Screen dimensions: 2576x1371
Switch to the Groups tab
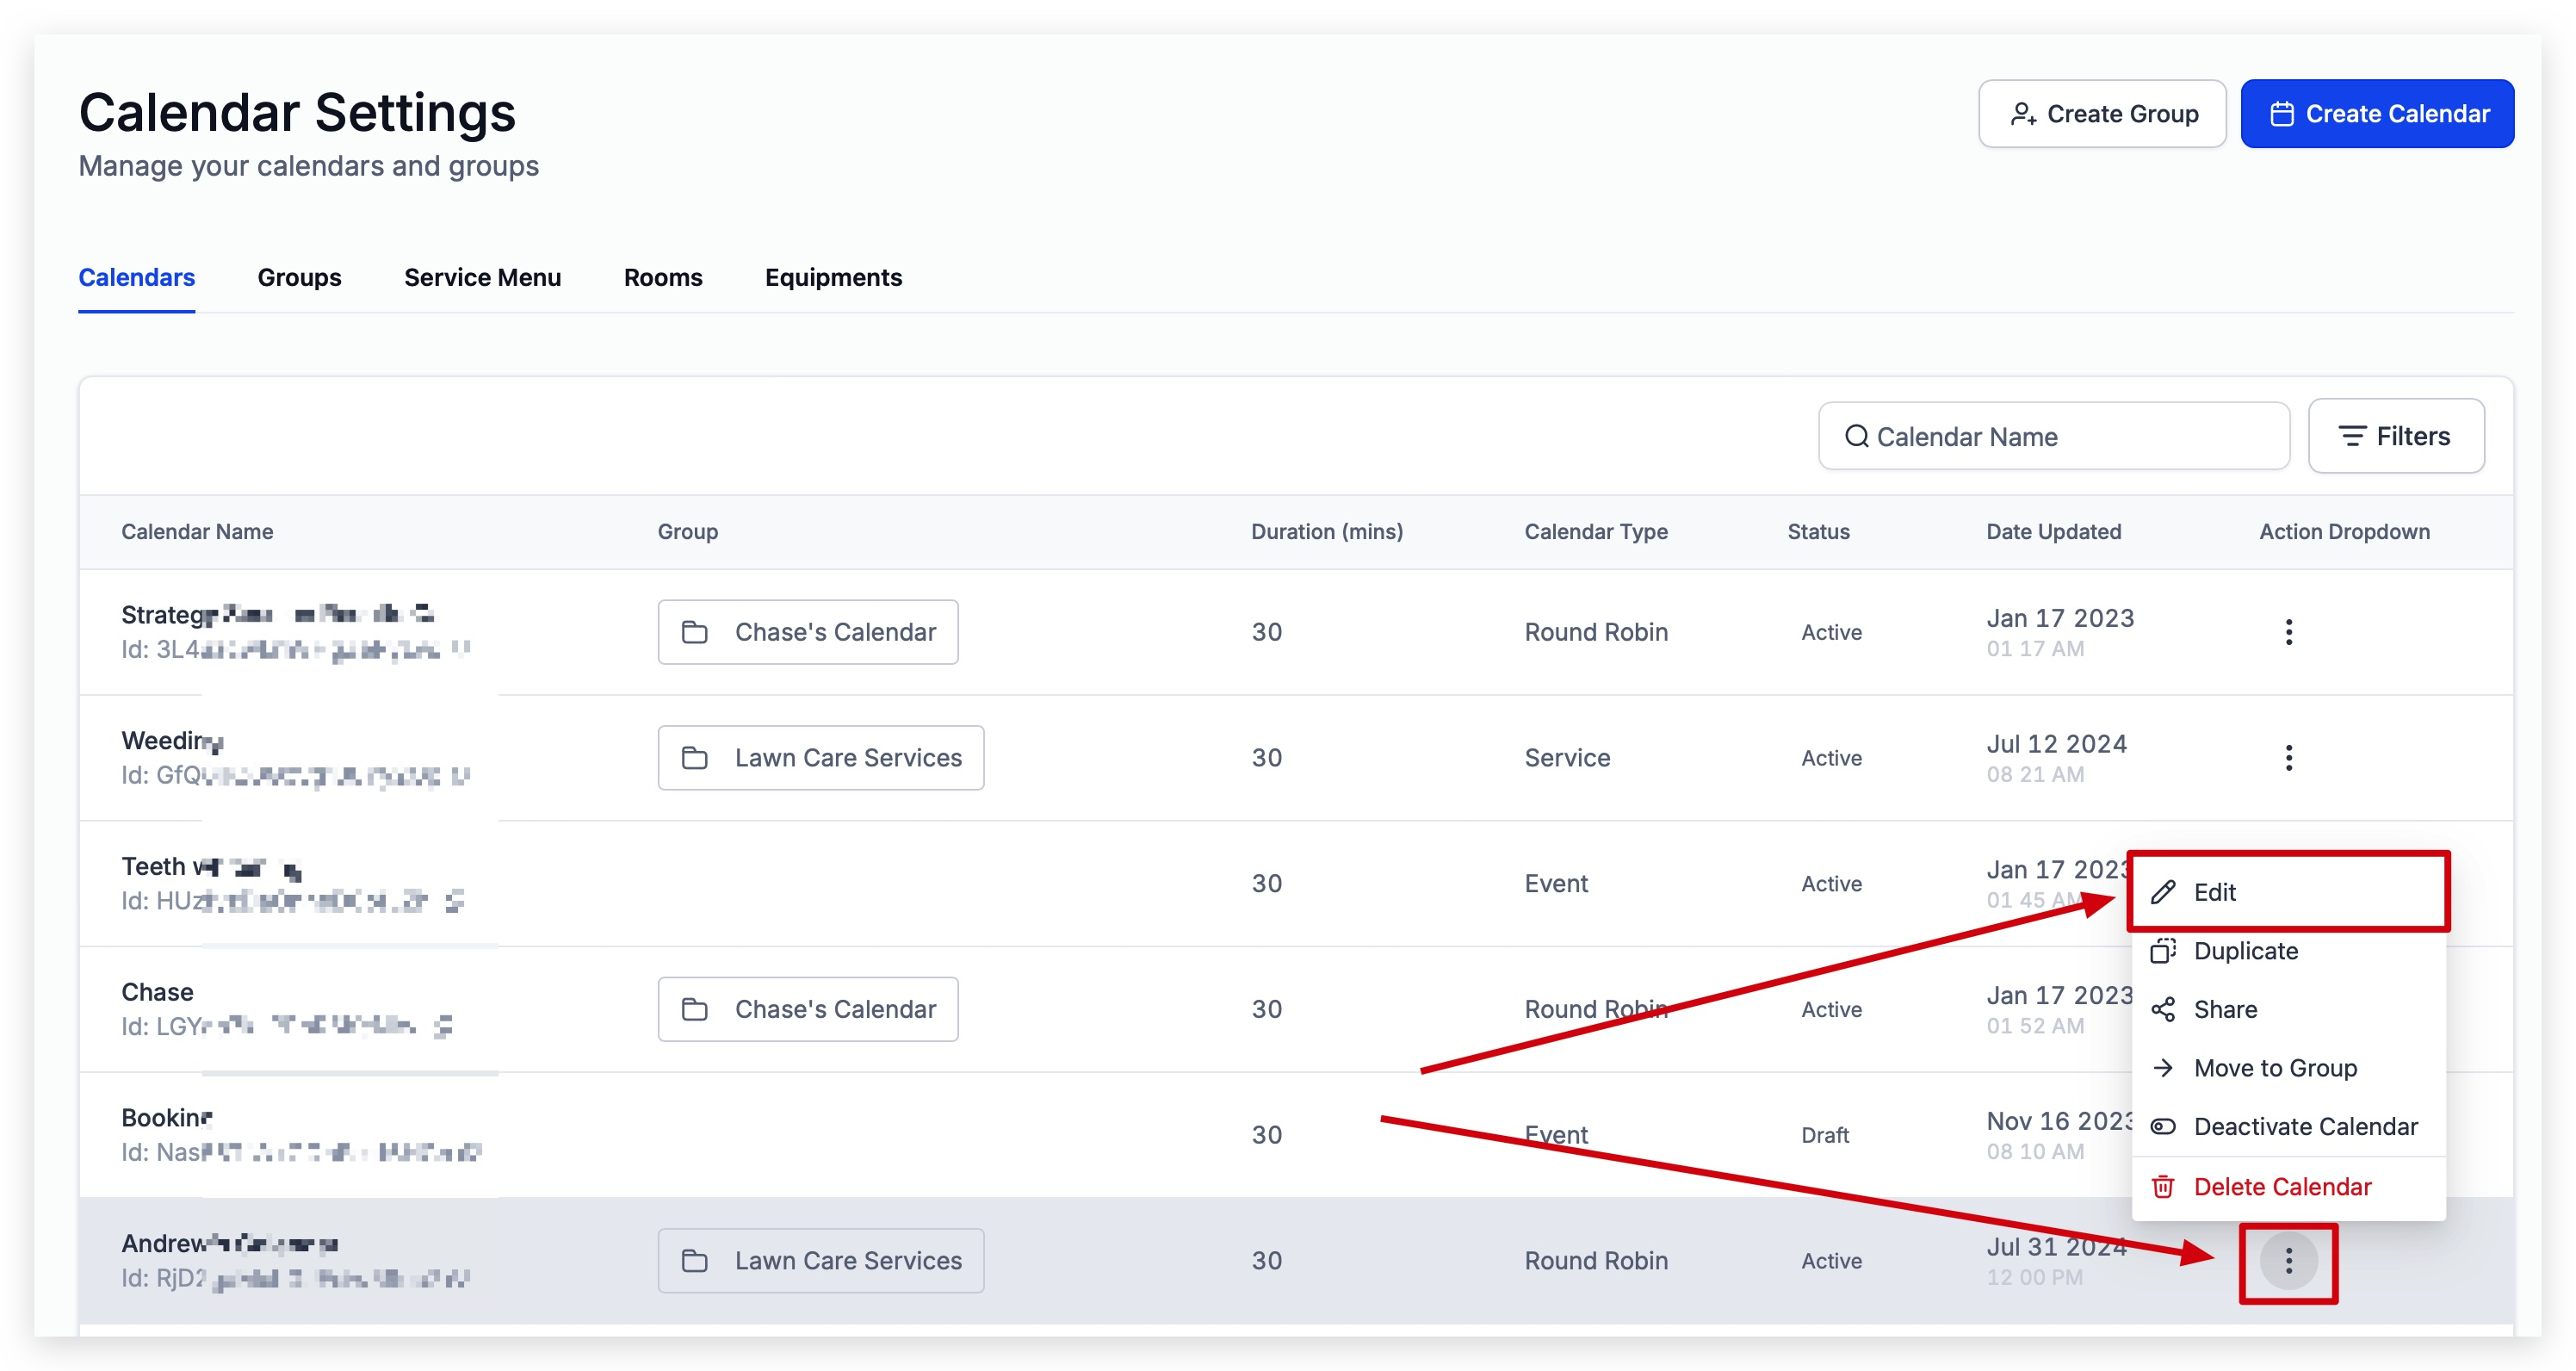pyautogui.click(x=299, y=278)
